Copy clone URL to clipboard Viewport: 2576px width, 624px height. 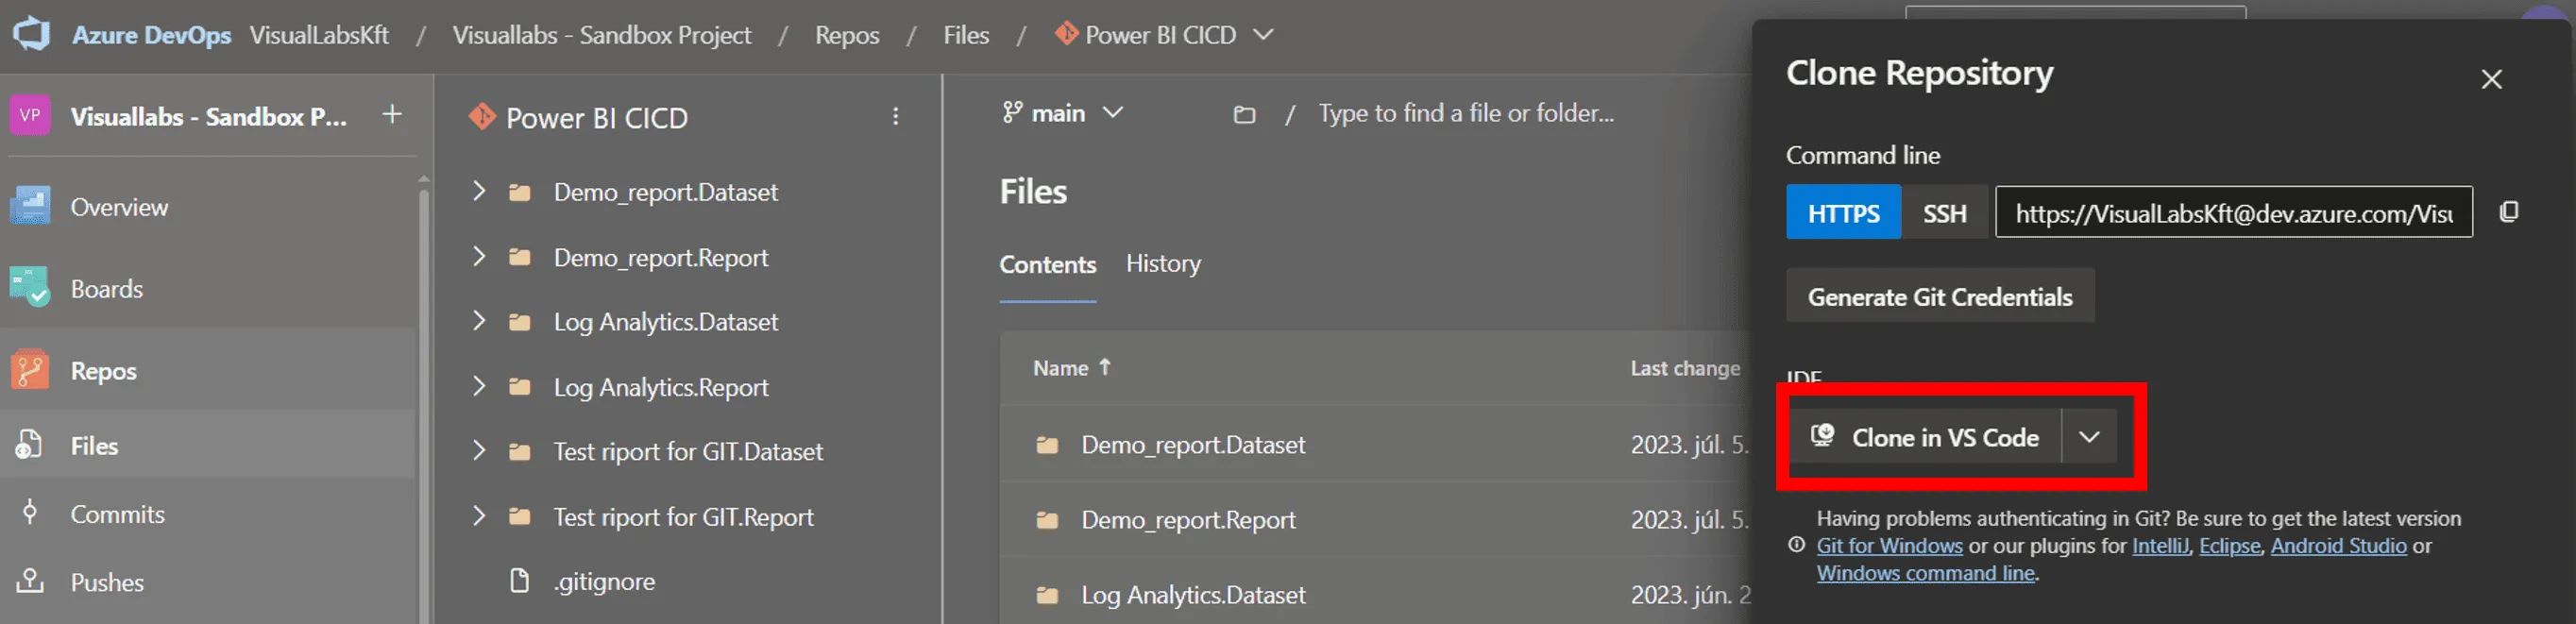coord(2508,212)
